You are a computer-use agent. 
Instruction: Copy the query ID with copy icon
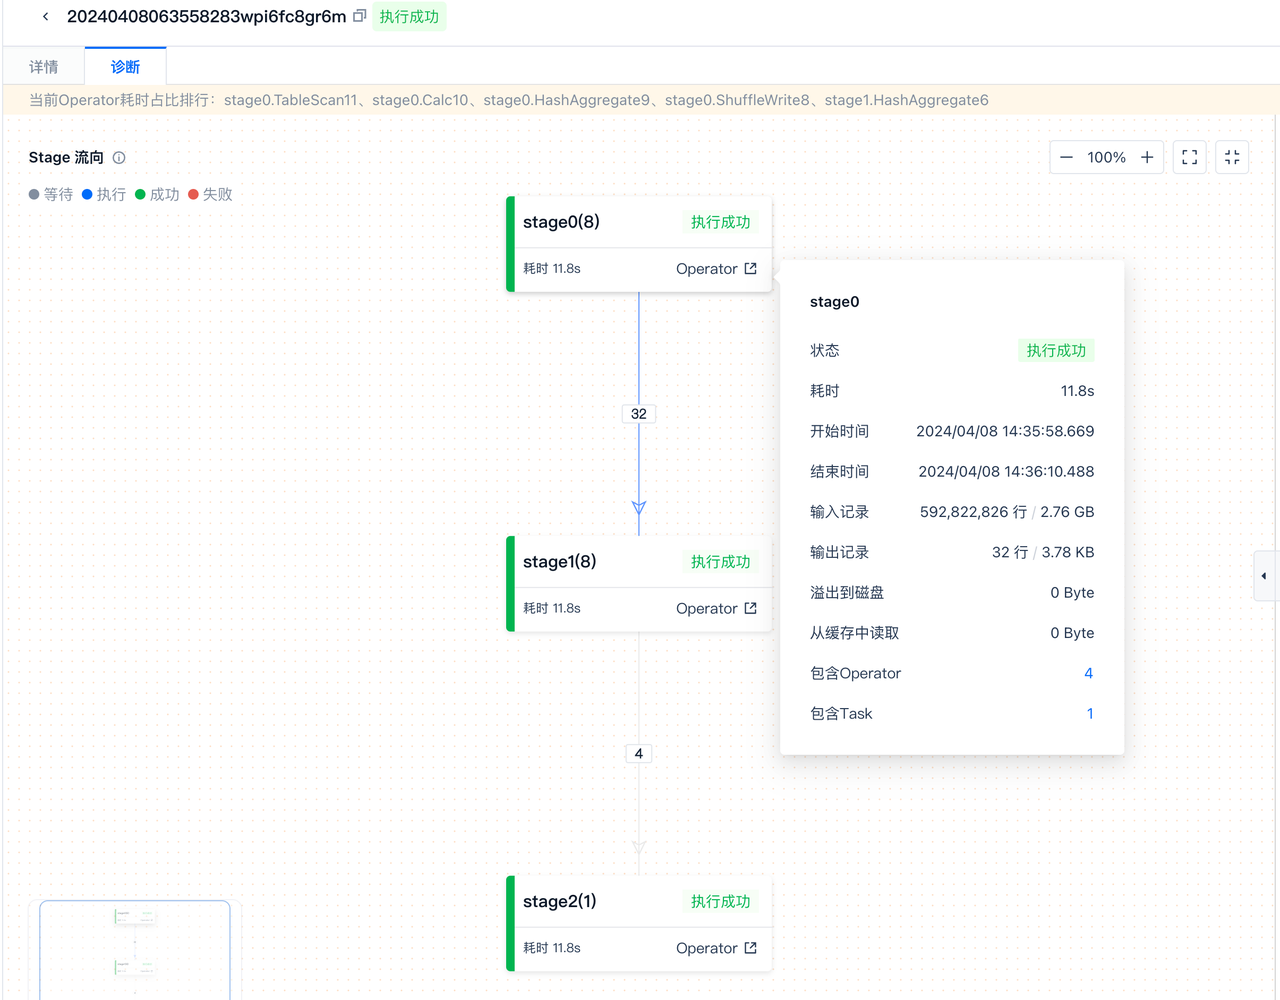click(360, 16)
